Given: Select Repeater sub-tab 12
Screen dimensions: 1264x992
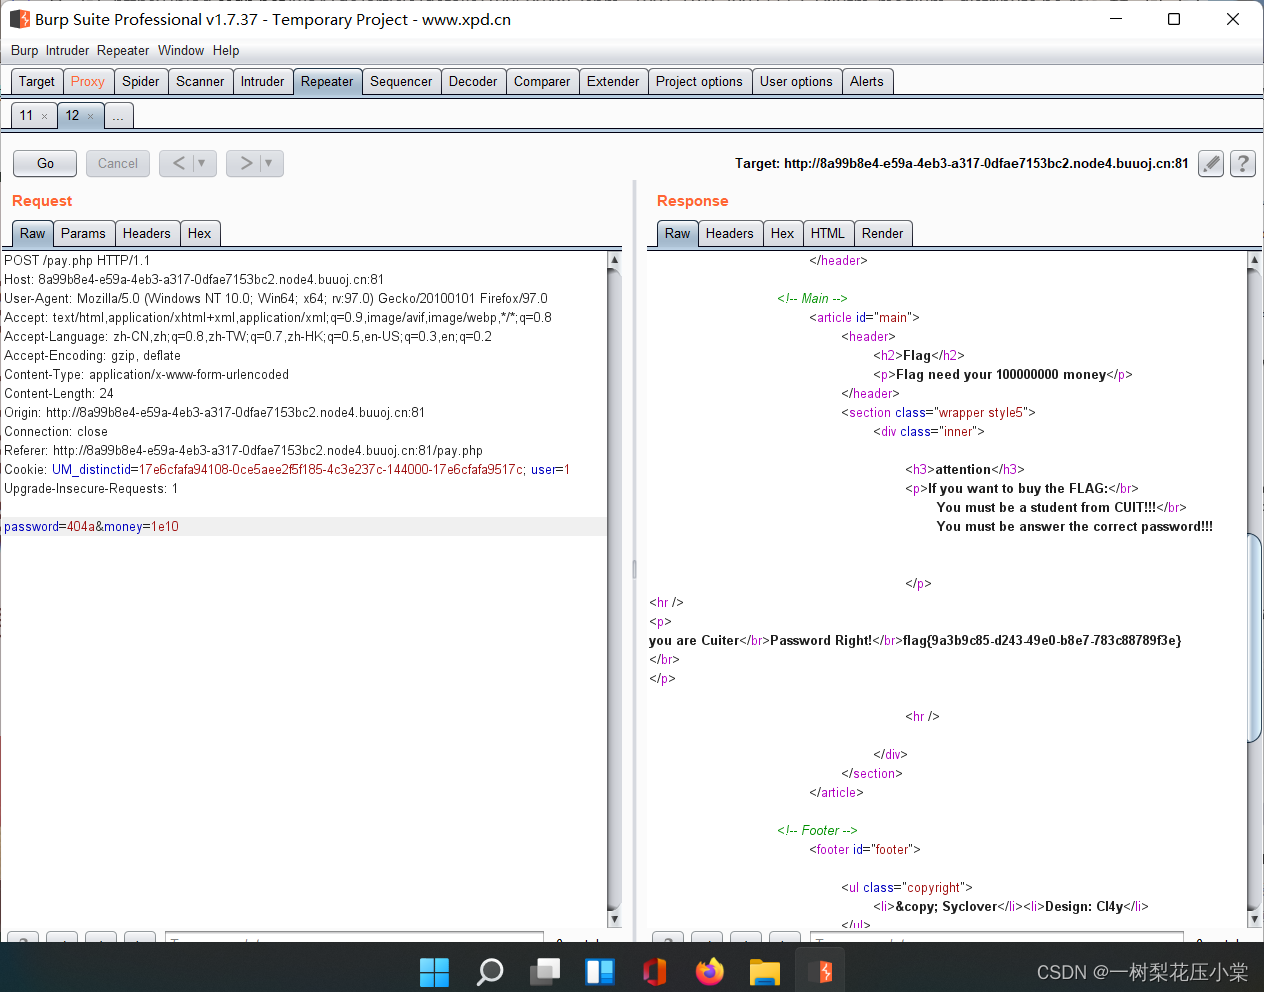Looking at the screenshot, I should 72,116.
